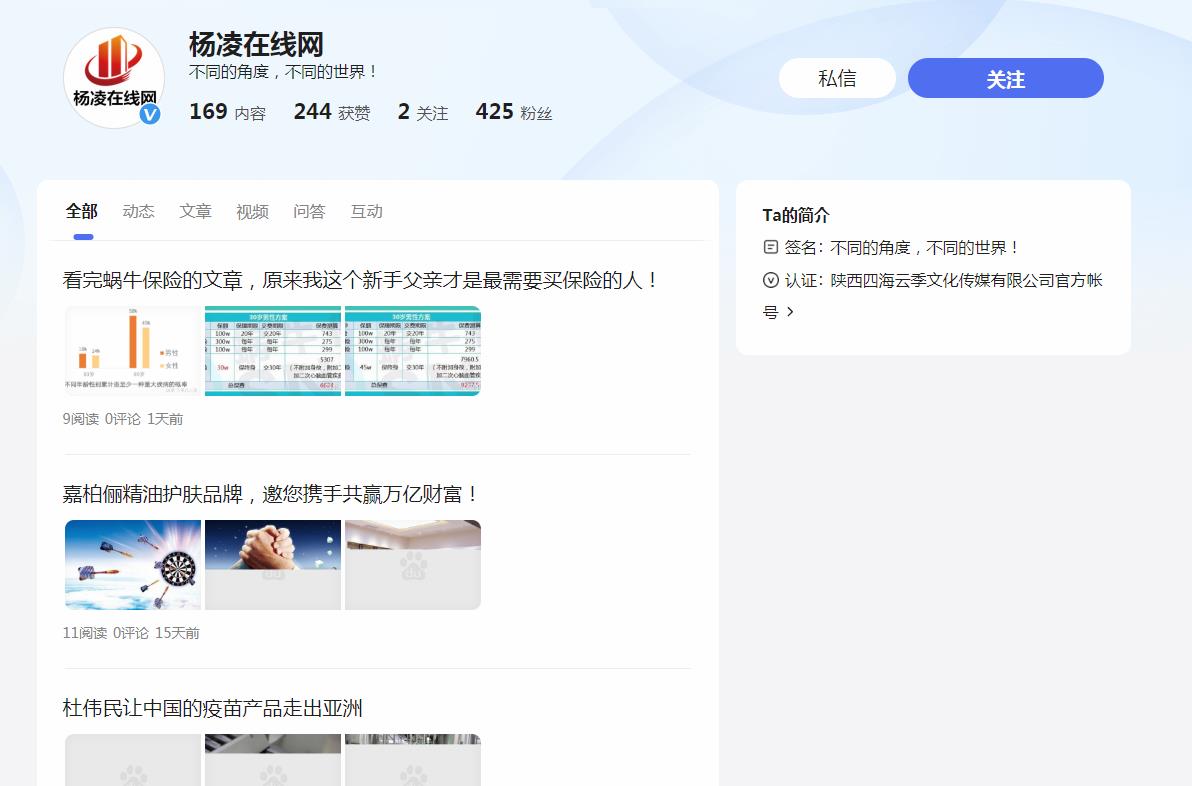Click the 2 关注 following count

point(423,112)
